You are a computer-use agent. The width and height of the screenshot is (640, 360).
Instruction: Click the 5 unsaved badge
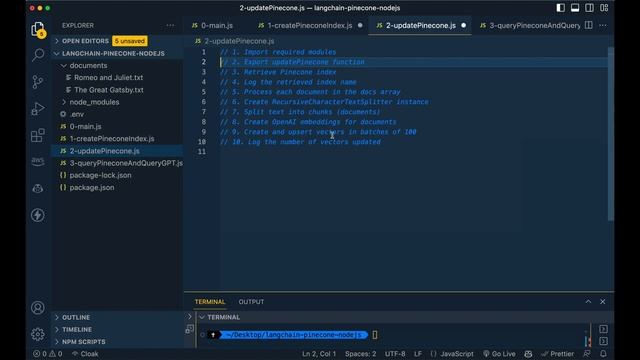pos(129,41)
